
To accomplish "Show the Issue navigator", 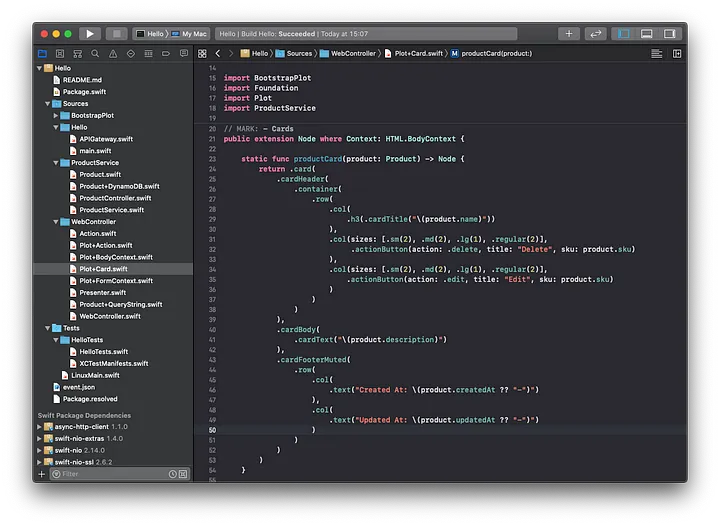I will tap(113, 54).
